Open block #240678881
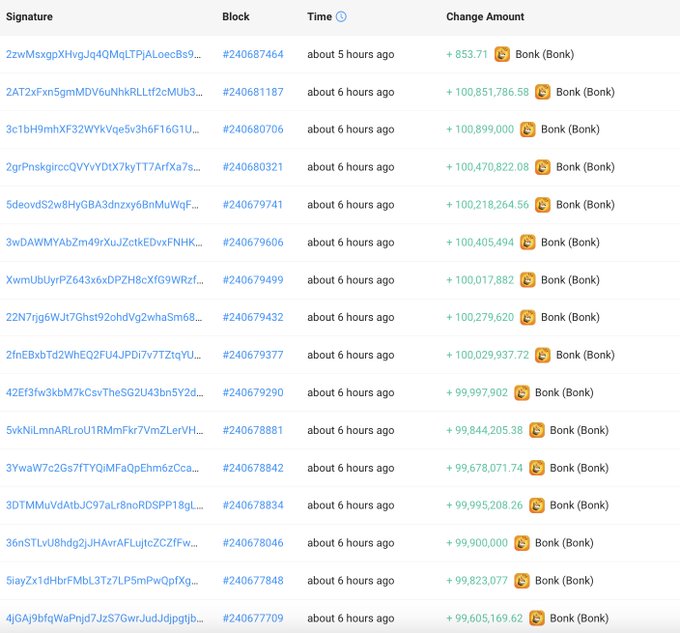The image size is (680, 633). [x=253, y=430]
